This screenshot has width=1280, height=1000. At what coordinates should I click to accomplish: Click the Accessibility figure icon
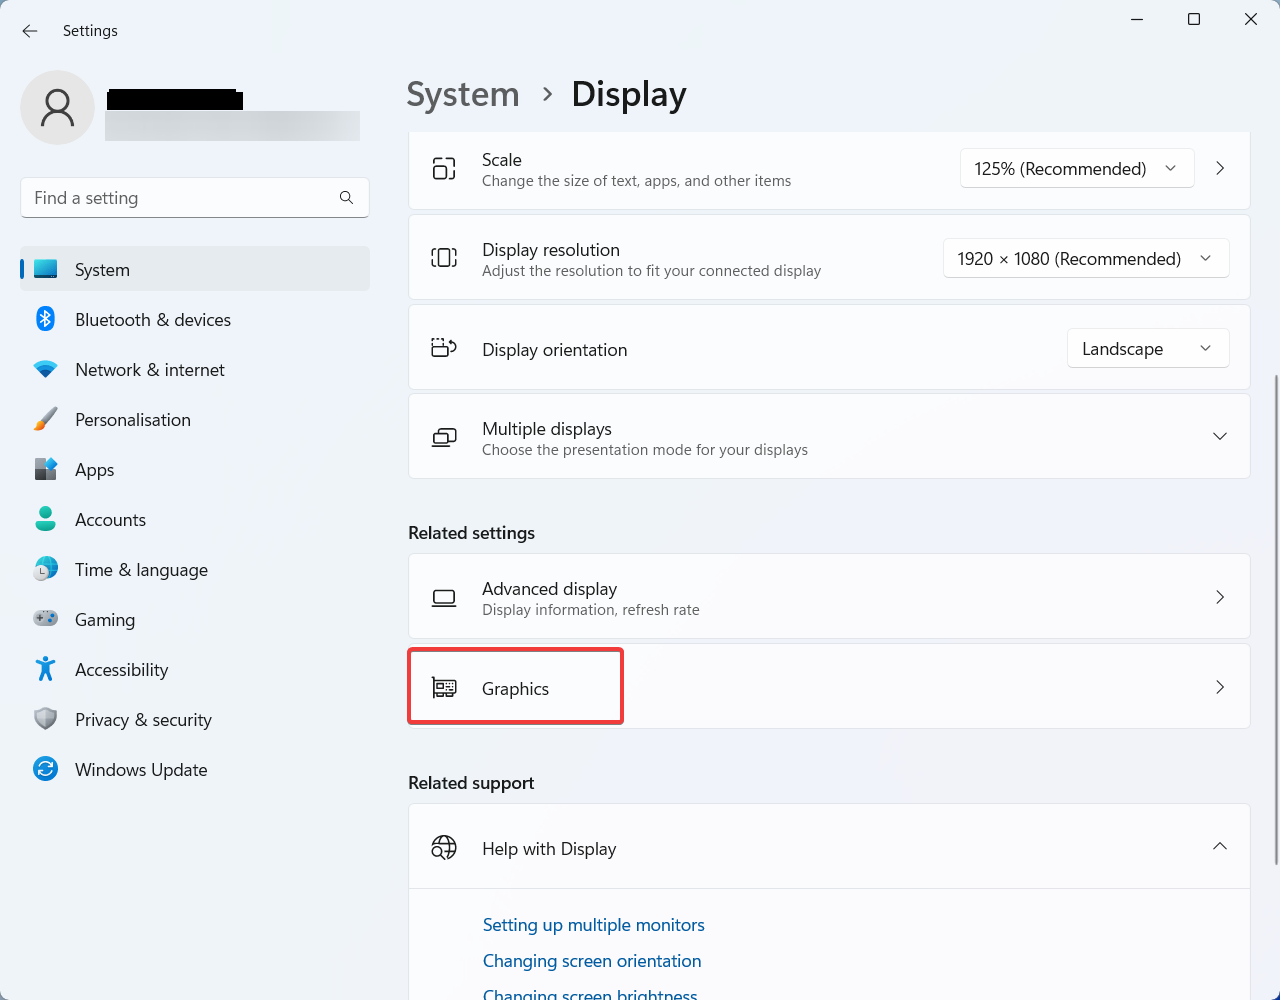(x=45, y=669)
